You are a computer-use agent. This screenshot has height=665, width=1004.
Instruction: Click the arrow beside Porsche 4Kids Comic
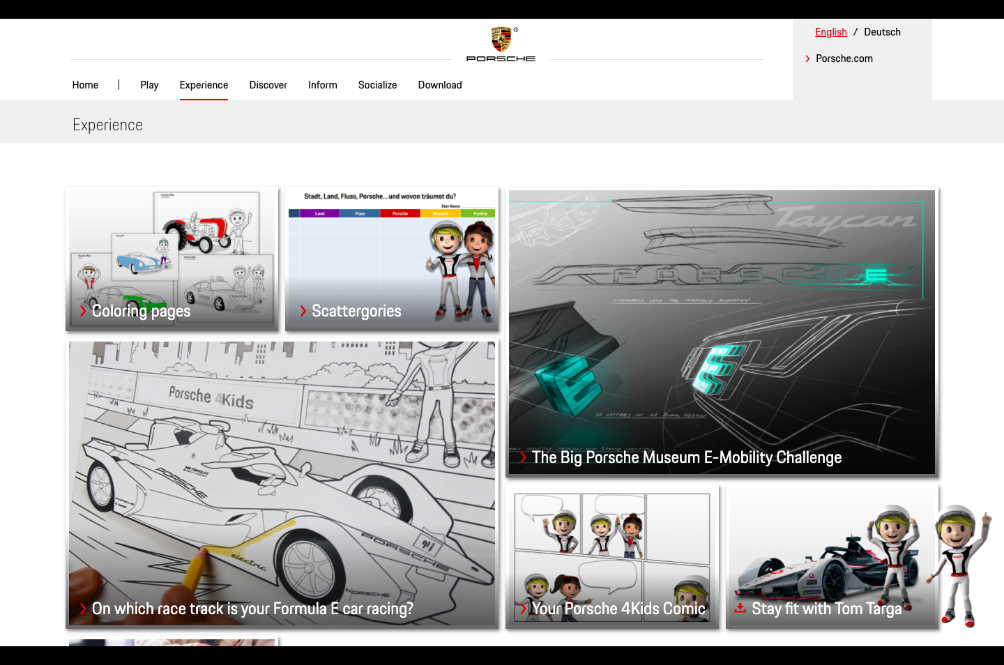(x=523, y=609)
